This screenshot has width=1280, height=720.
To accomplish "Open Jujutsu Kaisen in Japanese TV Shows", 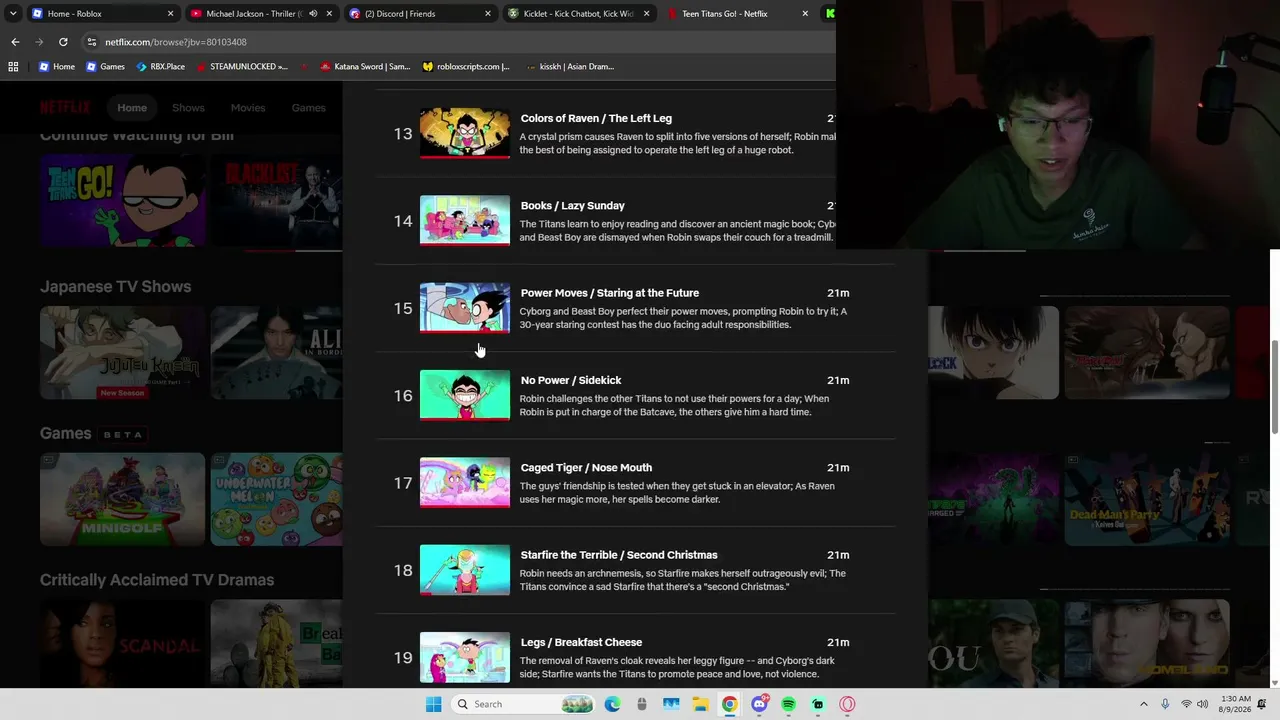I will [x=122, y=353].
